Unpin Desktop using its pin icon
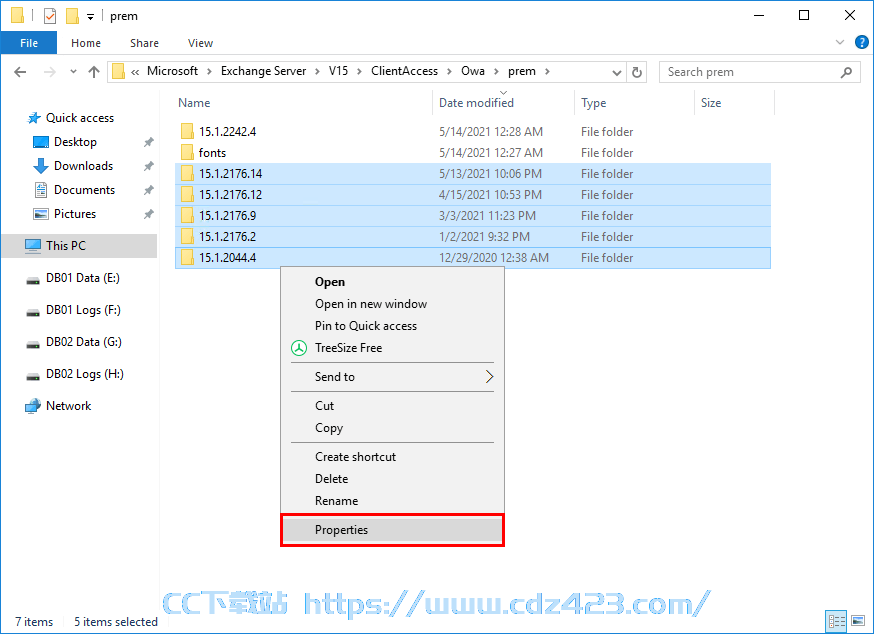The height and width of the screenshot is (634, 874). tap(148, 142)
